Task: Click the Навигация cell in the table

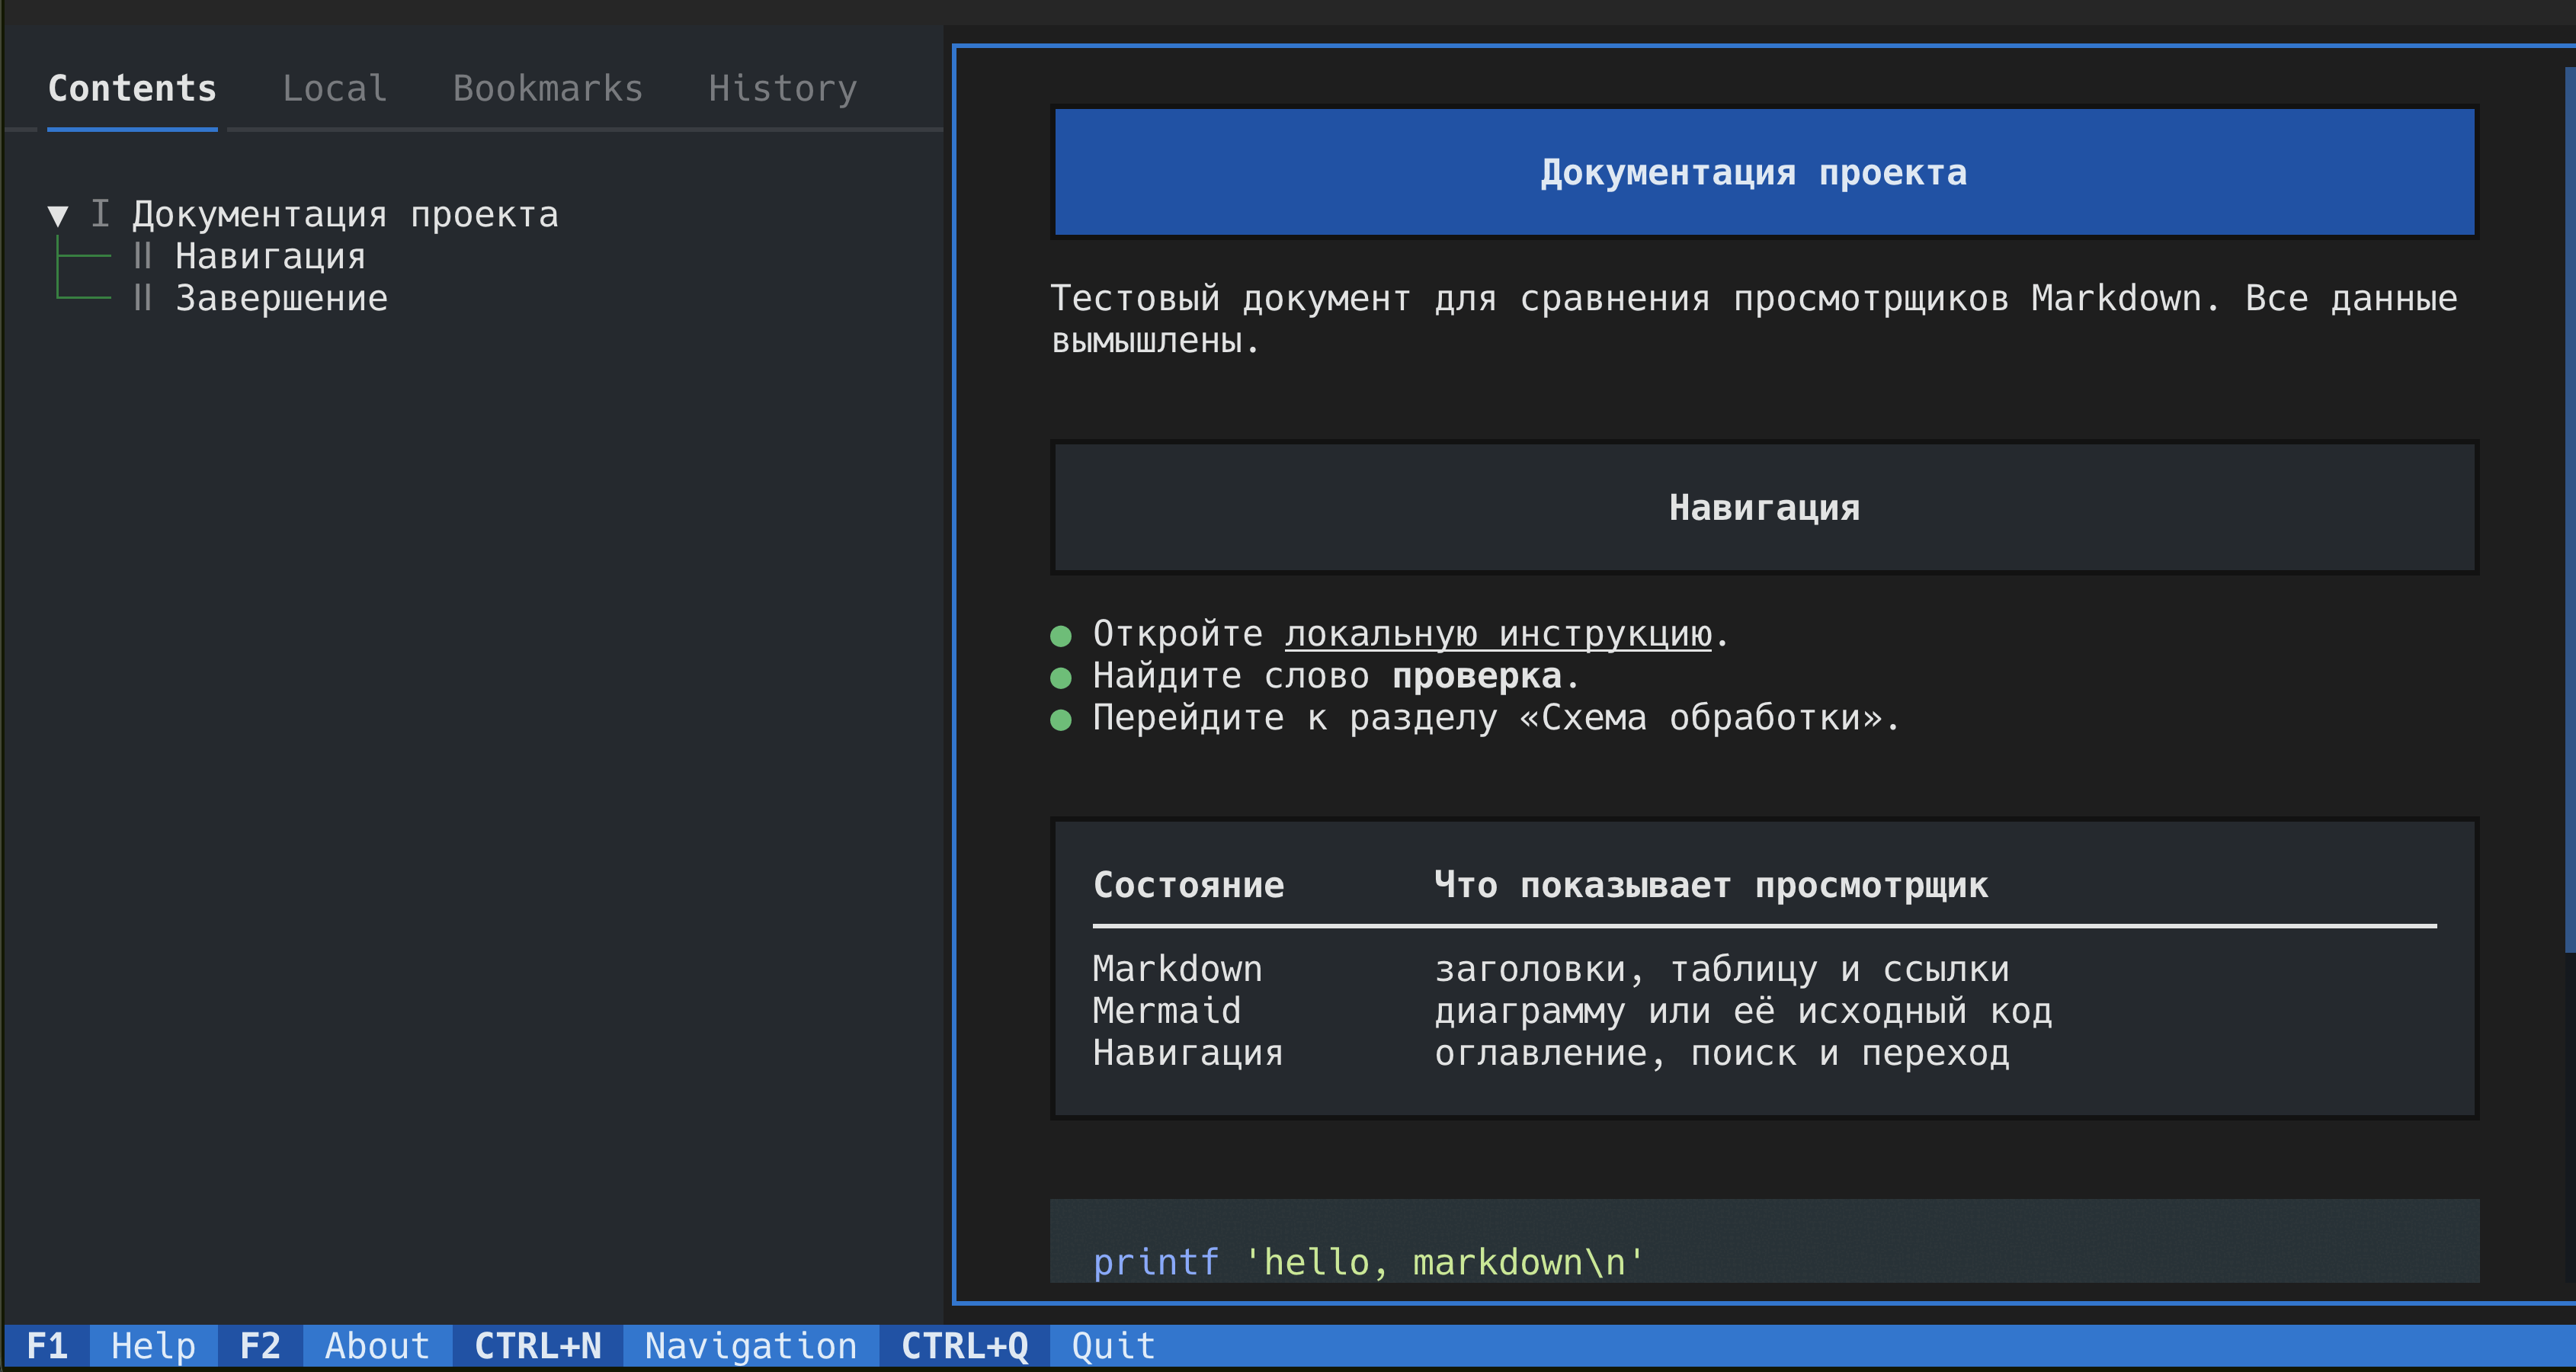Action: [x=1187, y=1053]
